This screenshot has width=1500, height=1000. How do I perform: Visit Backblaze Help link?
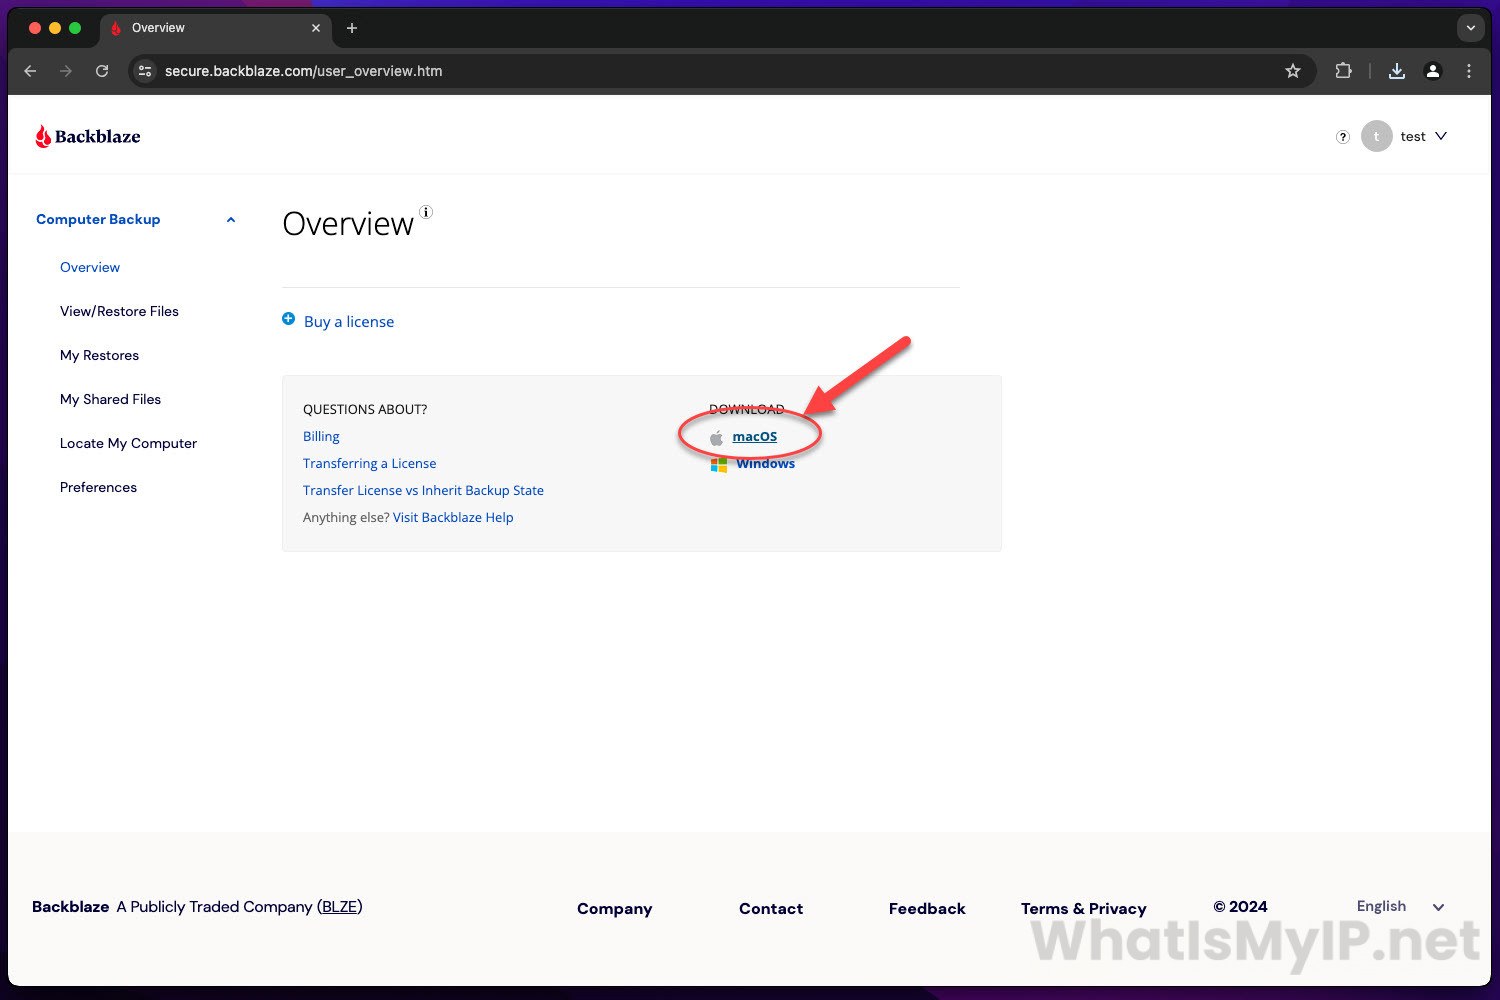(453, 517)
